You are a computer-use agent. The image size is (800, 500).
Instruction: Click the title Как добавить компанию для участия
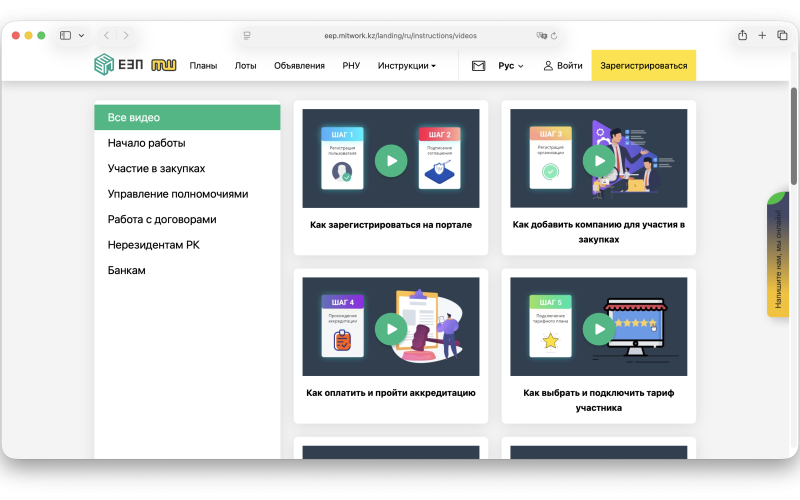[599, 232]
